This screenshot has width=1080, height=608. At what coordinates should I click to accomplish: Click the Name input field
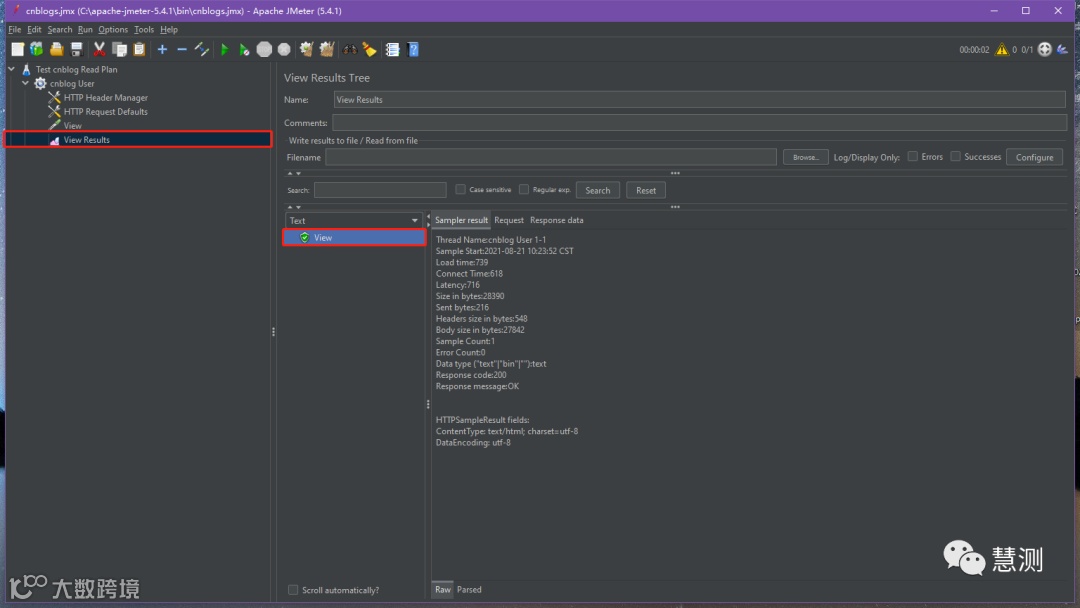pos(699,100)
